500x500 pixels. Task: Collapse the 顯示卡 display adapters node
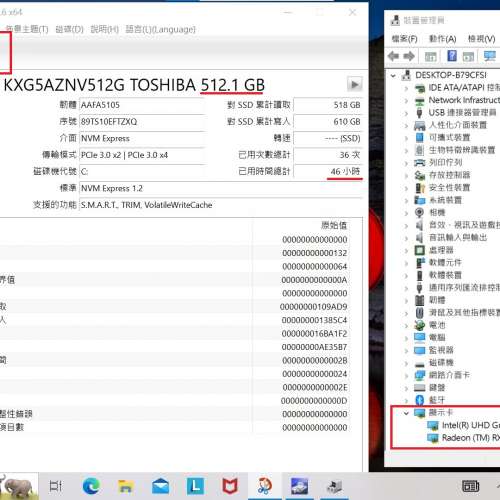(406, 413)
